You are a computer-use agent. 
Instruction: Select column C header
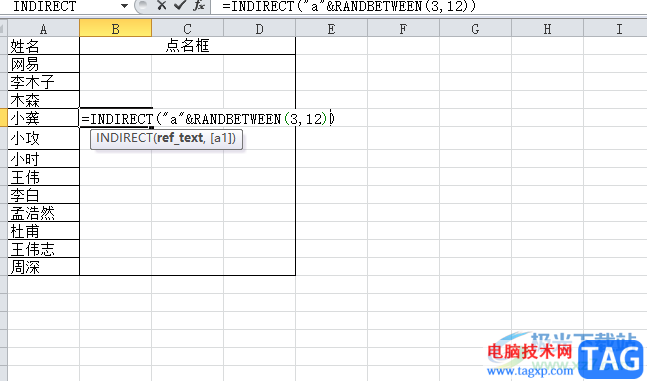coord(187,29)
